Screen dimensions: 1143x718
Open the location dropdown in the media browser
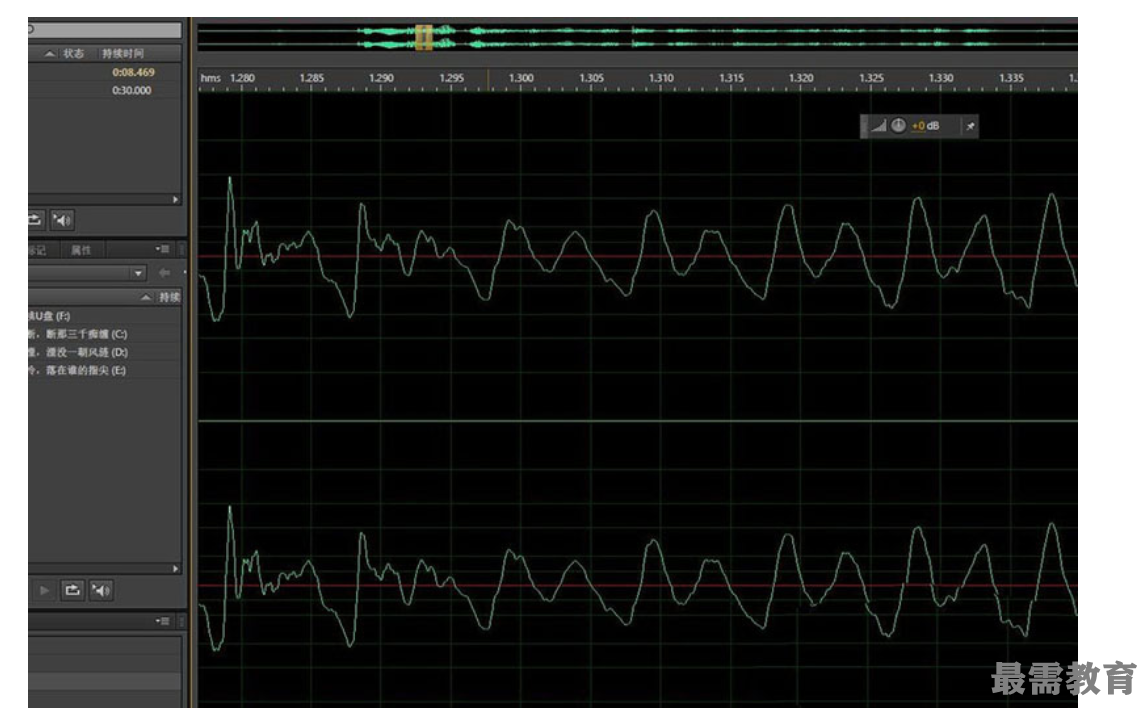pyautogui.click(x=138, y=273)
